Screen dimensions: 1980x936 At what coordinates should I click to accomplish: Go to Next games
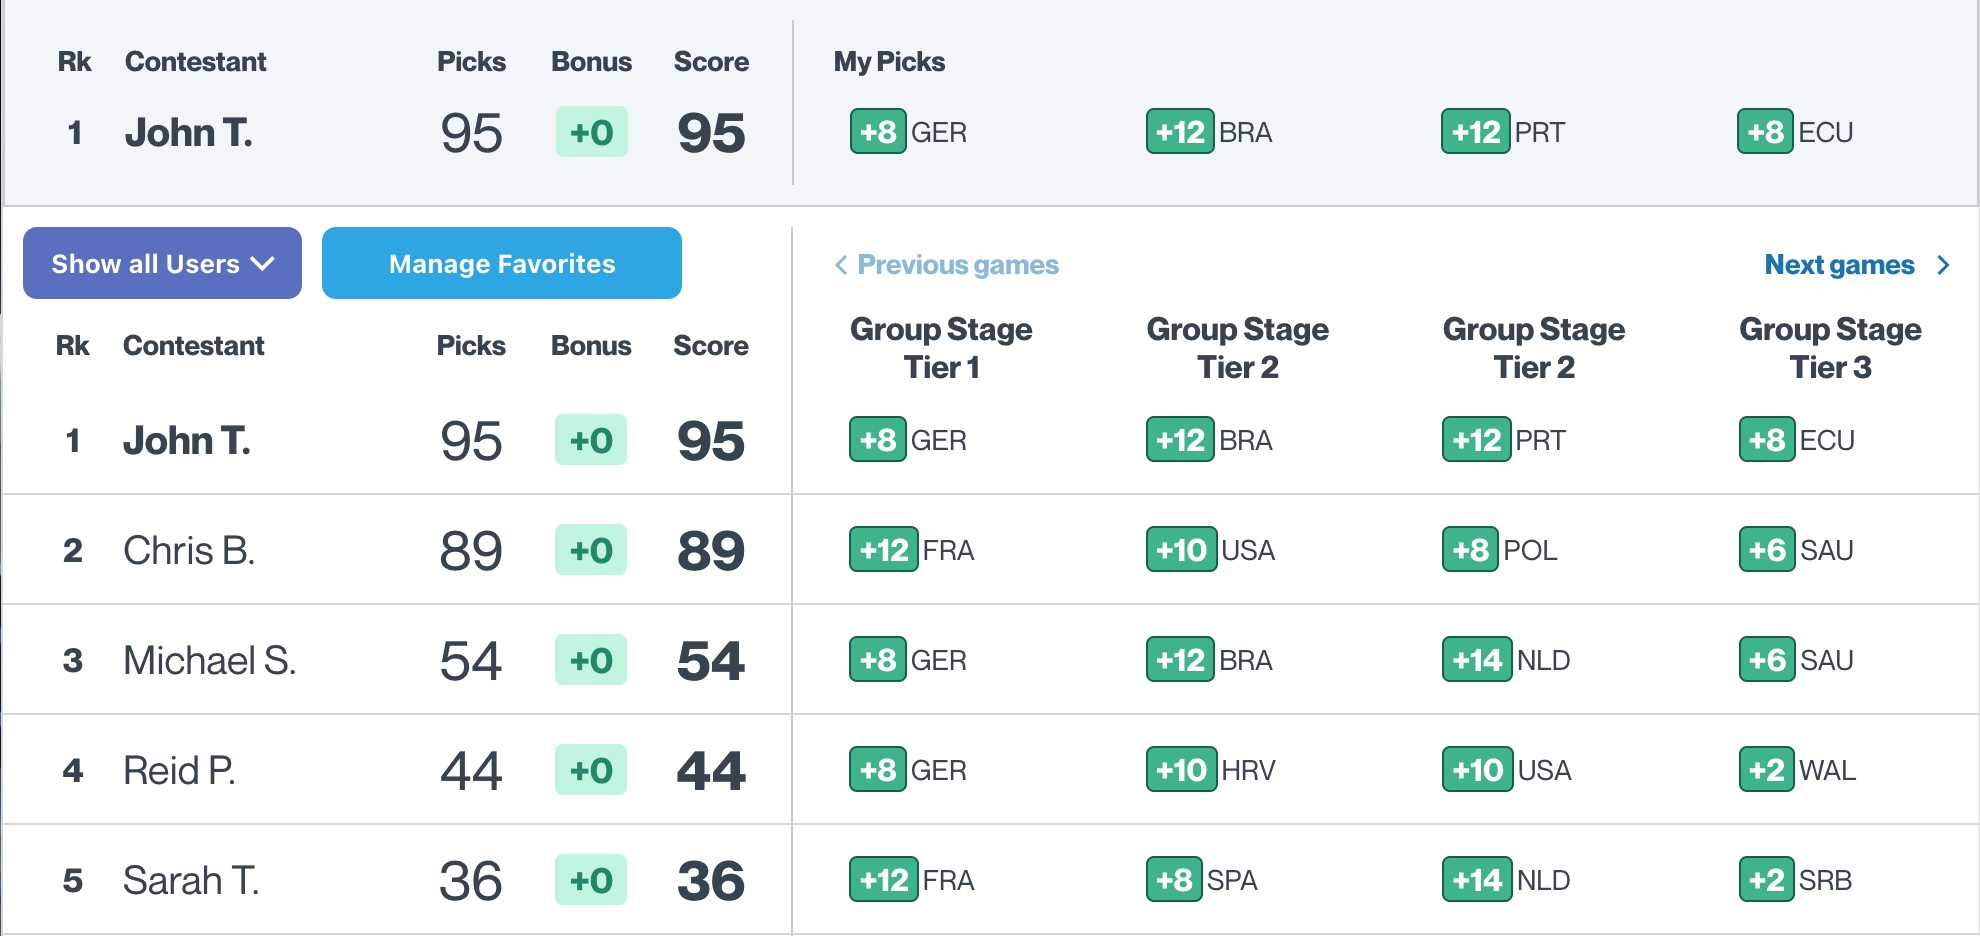(1839, 265)
